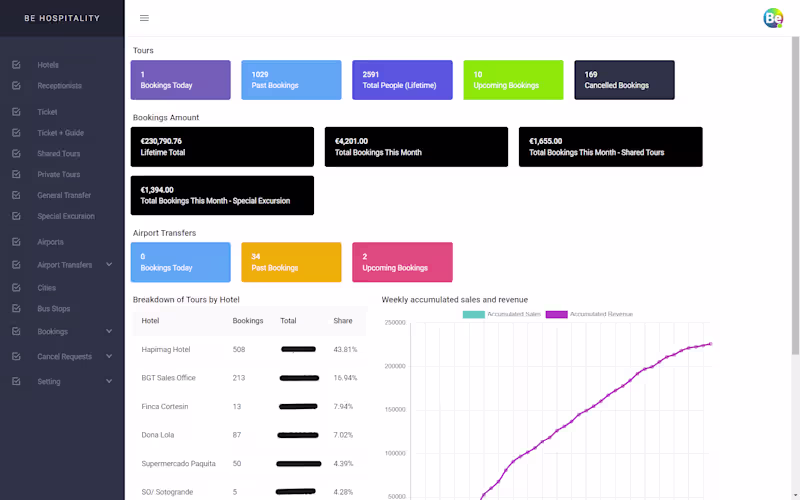Expand the Setting submenu chevron

(109, 381)
